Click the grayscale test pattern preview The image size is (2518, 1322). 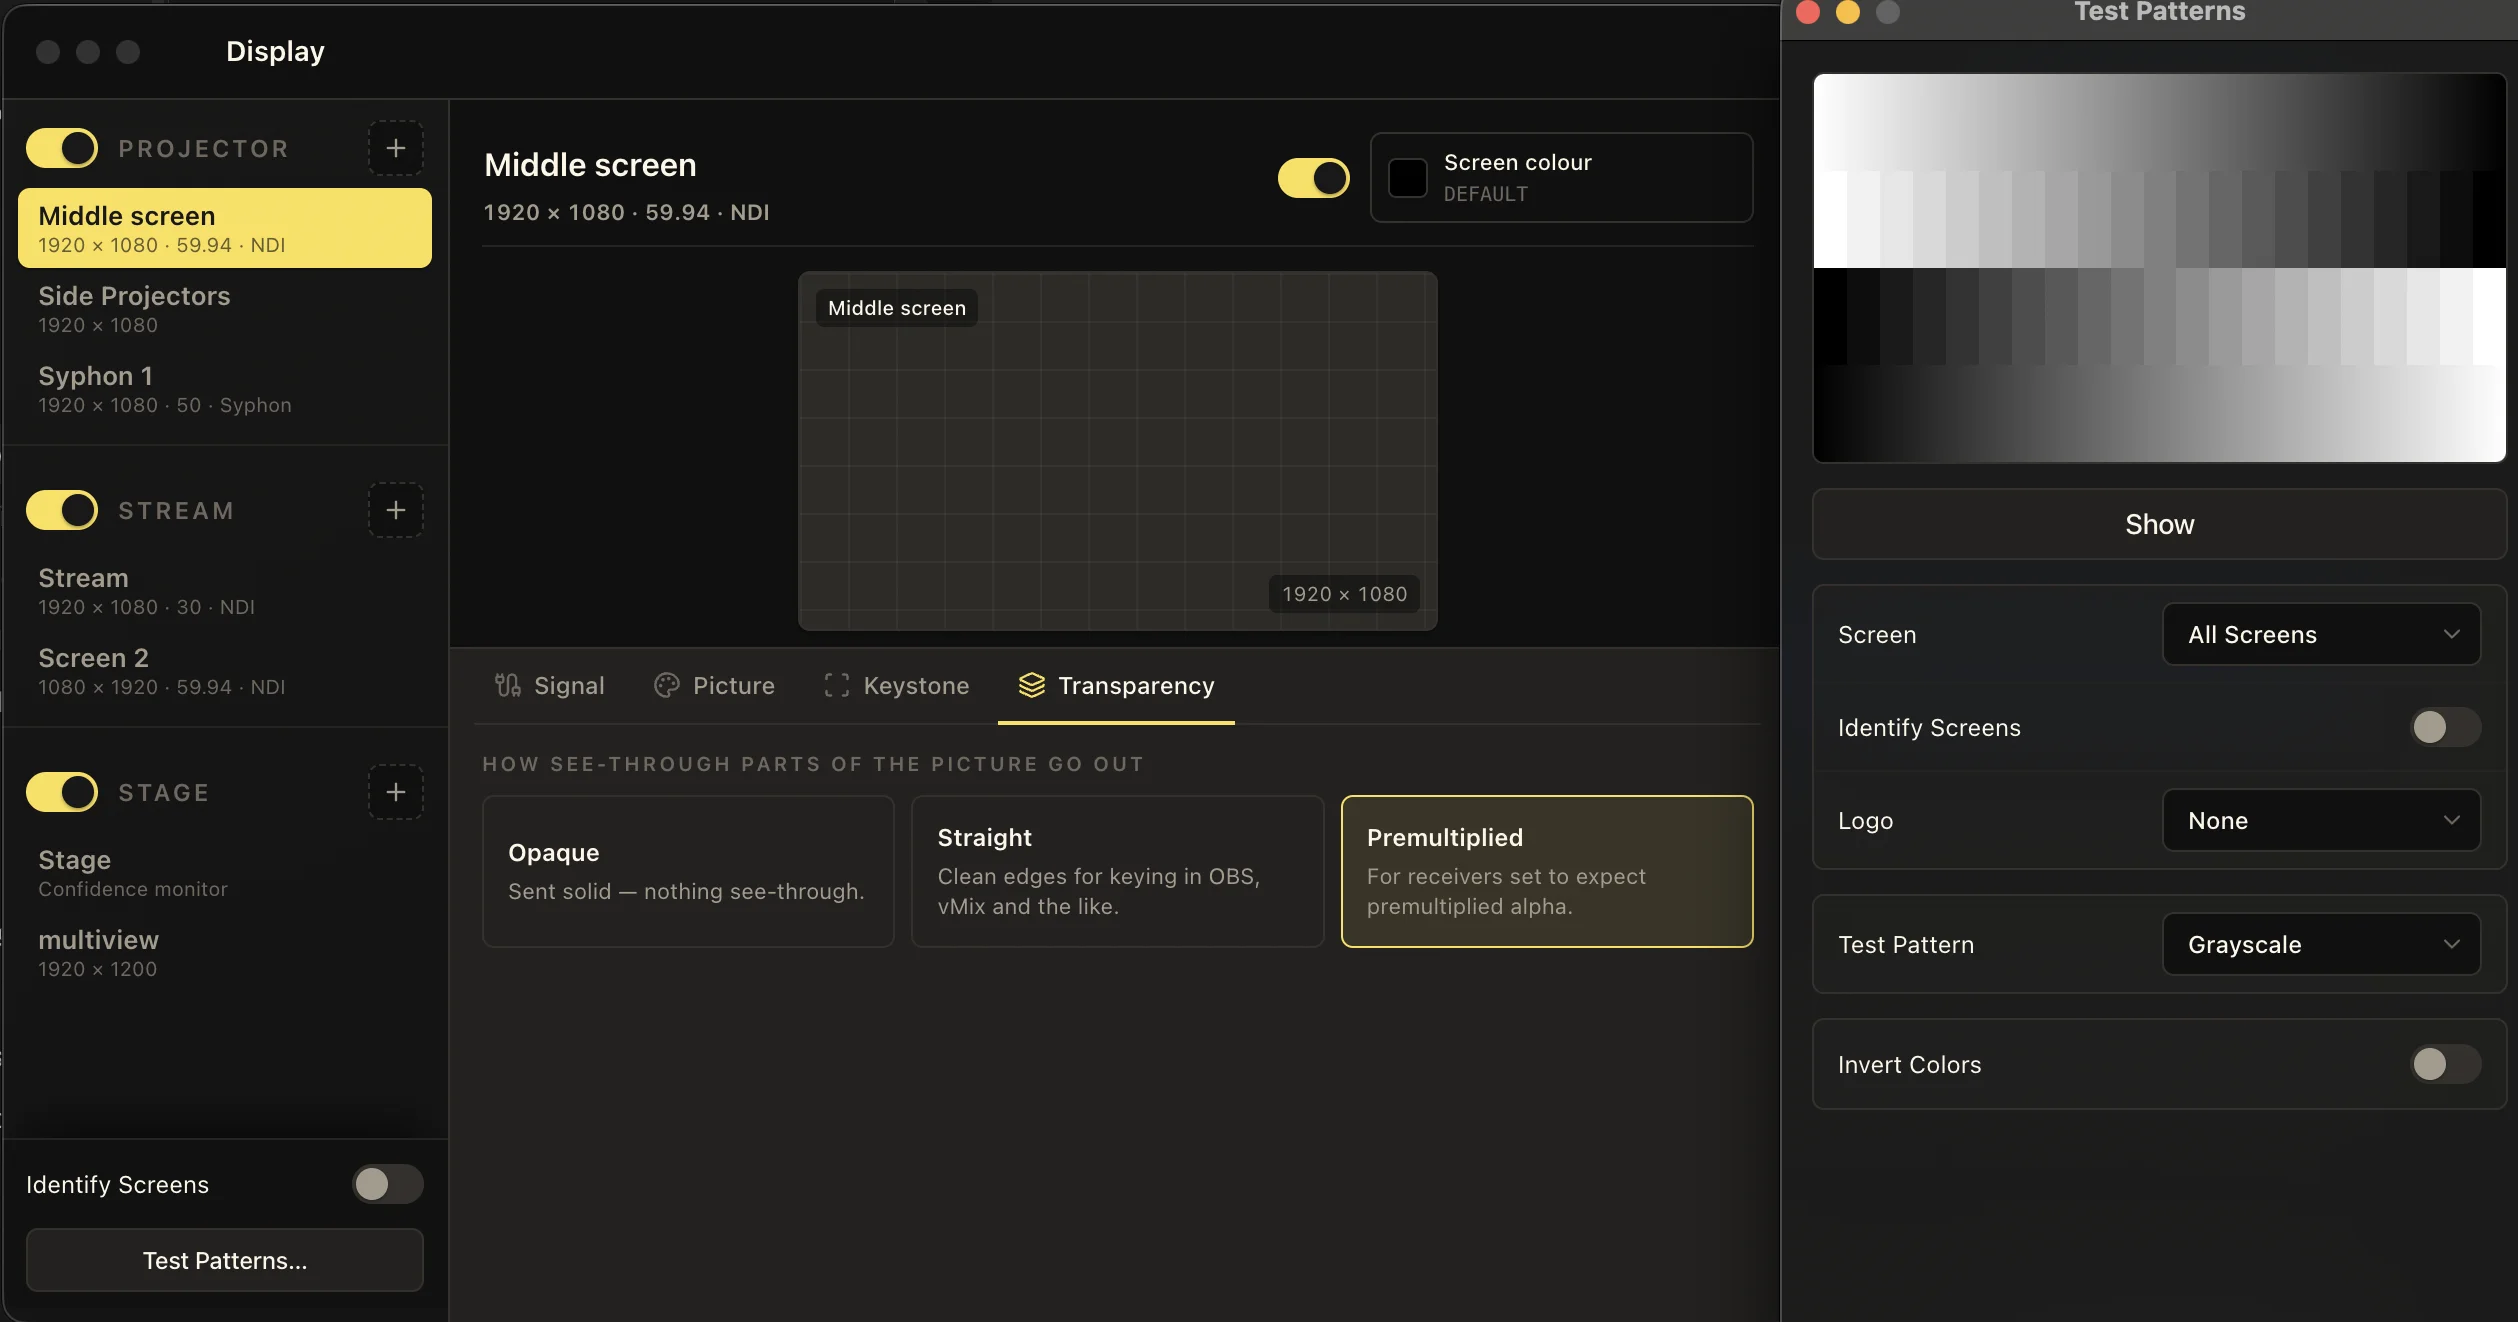2160,267
